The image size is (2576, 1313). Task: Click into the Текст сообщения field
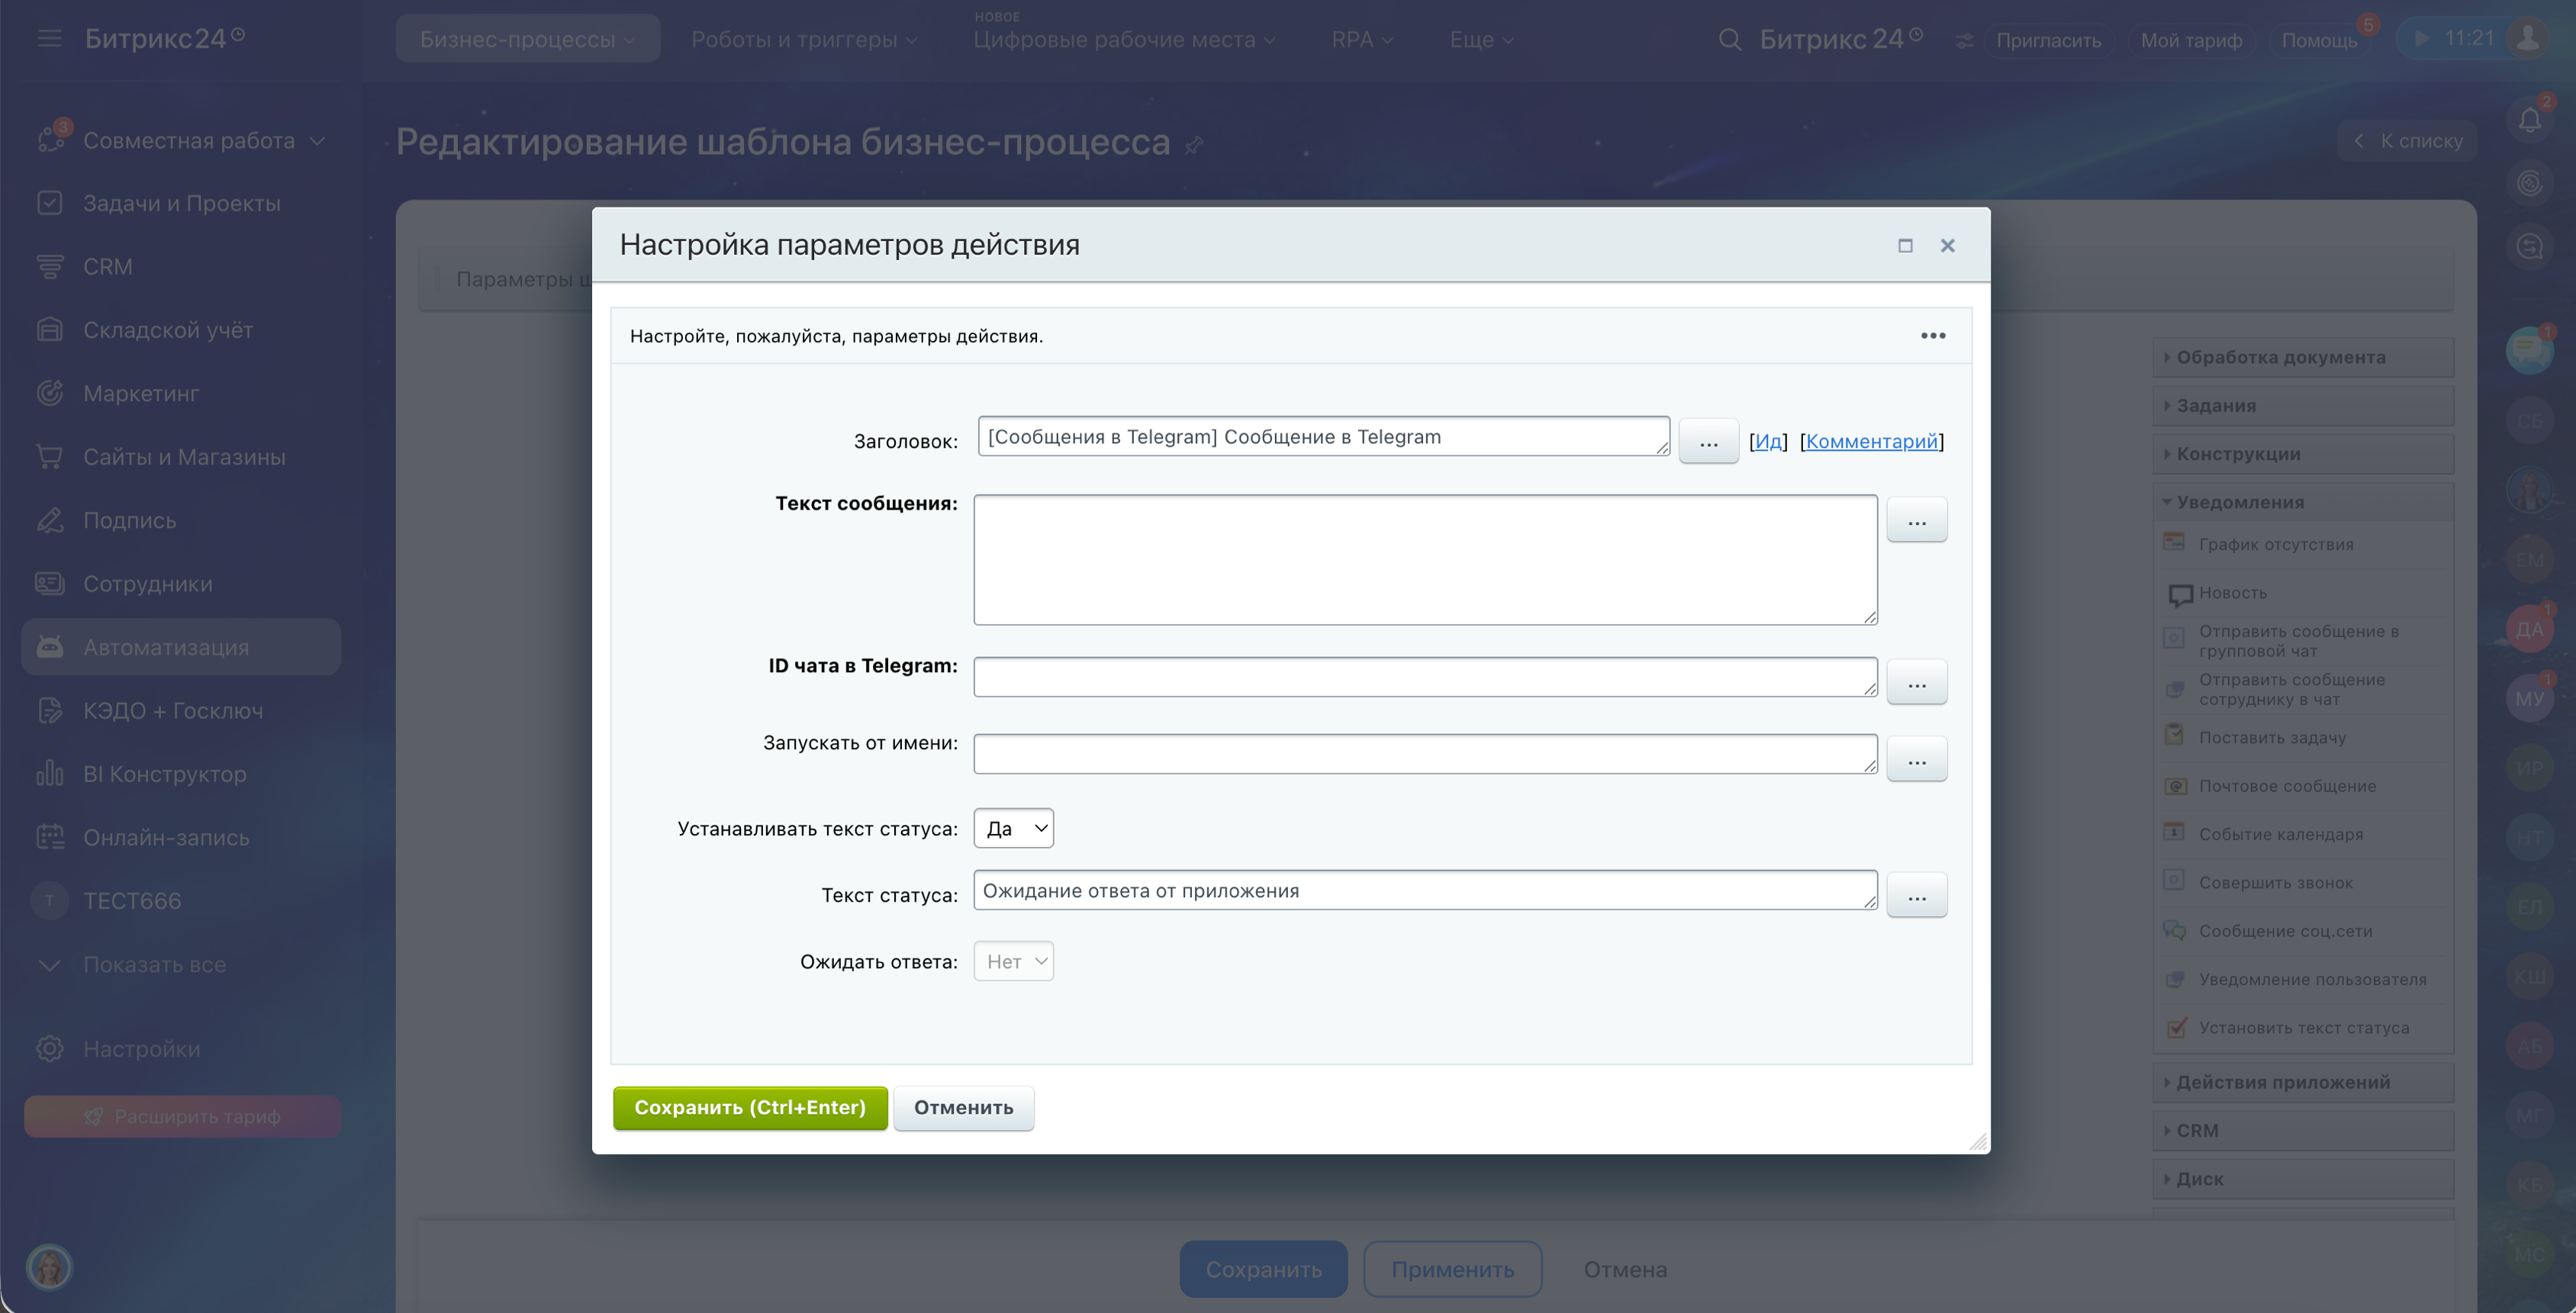(1424, 559)
